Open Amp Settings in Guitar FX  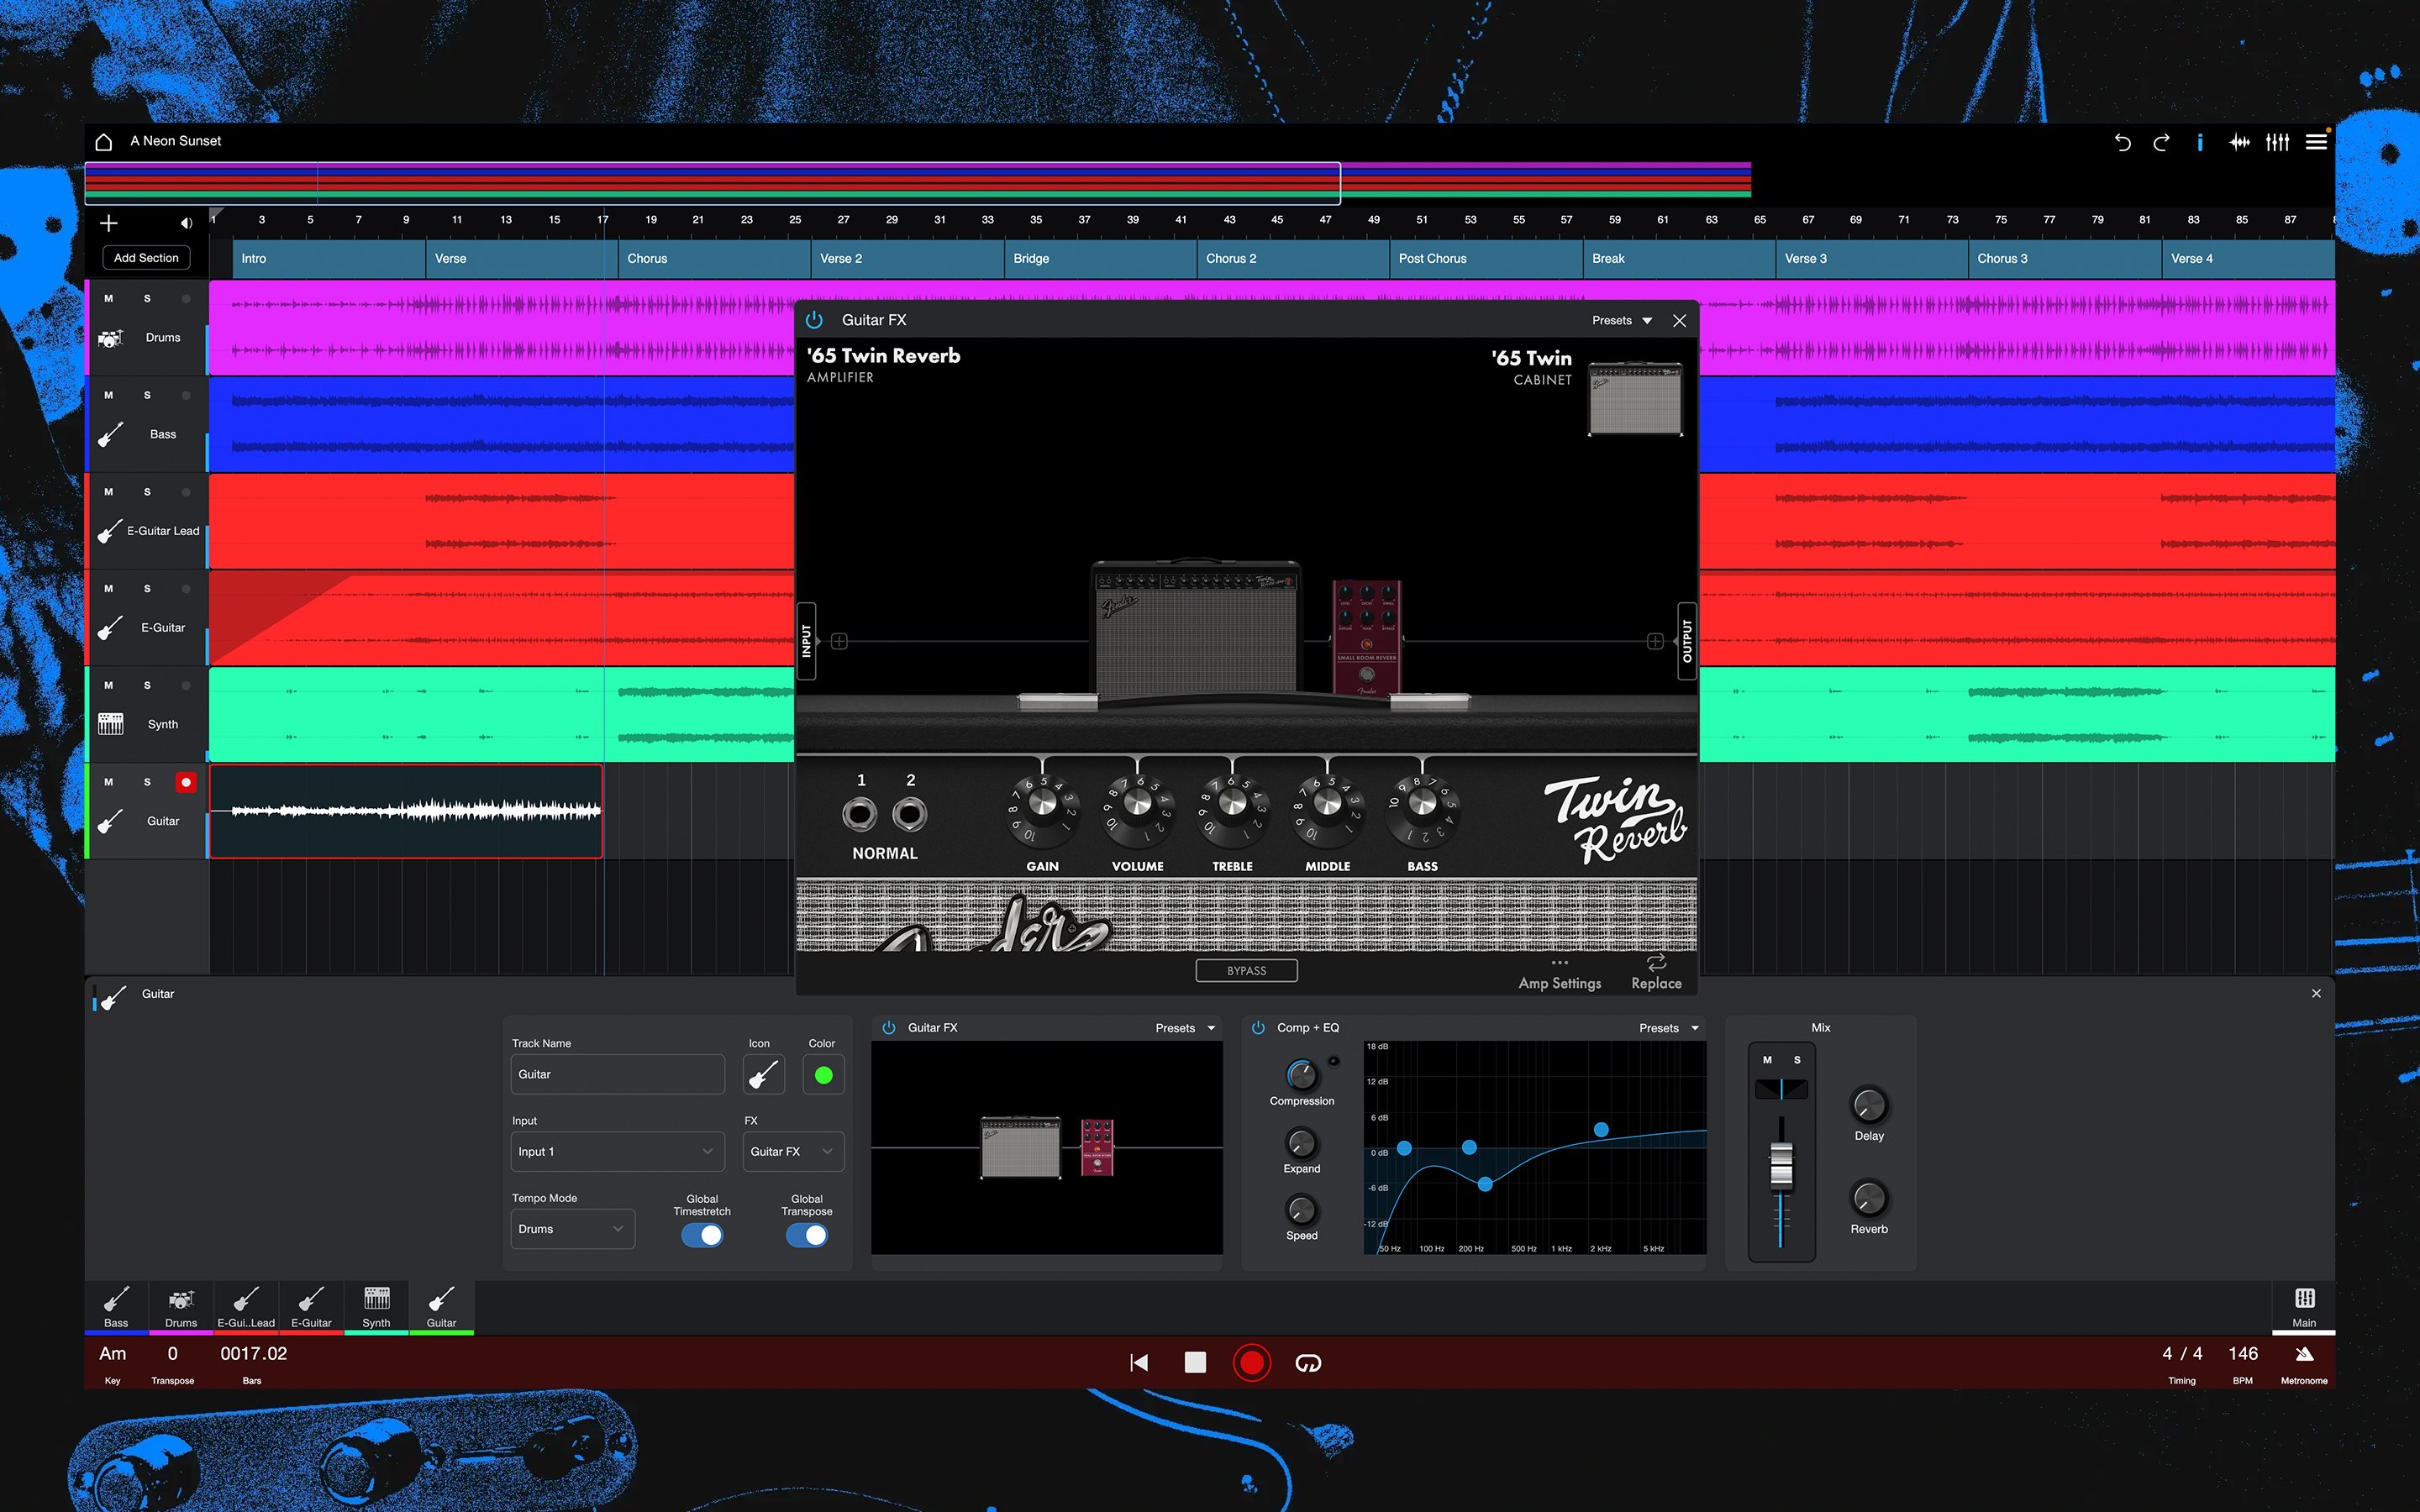[x=1559, y=974]
